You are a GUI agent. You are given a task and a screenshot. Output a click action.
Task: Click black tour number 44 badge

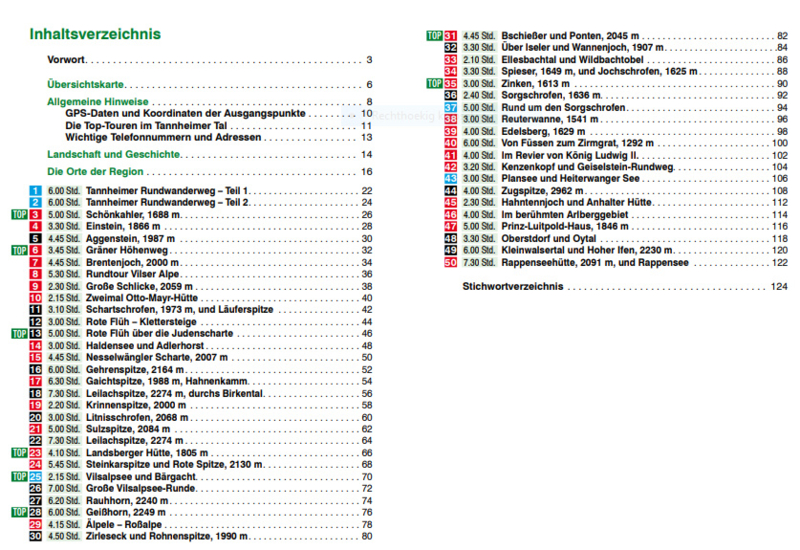point(451,191)
